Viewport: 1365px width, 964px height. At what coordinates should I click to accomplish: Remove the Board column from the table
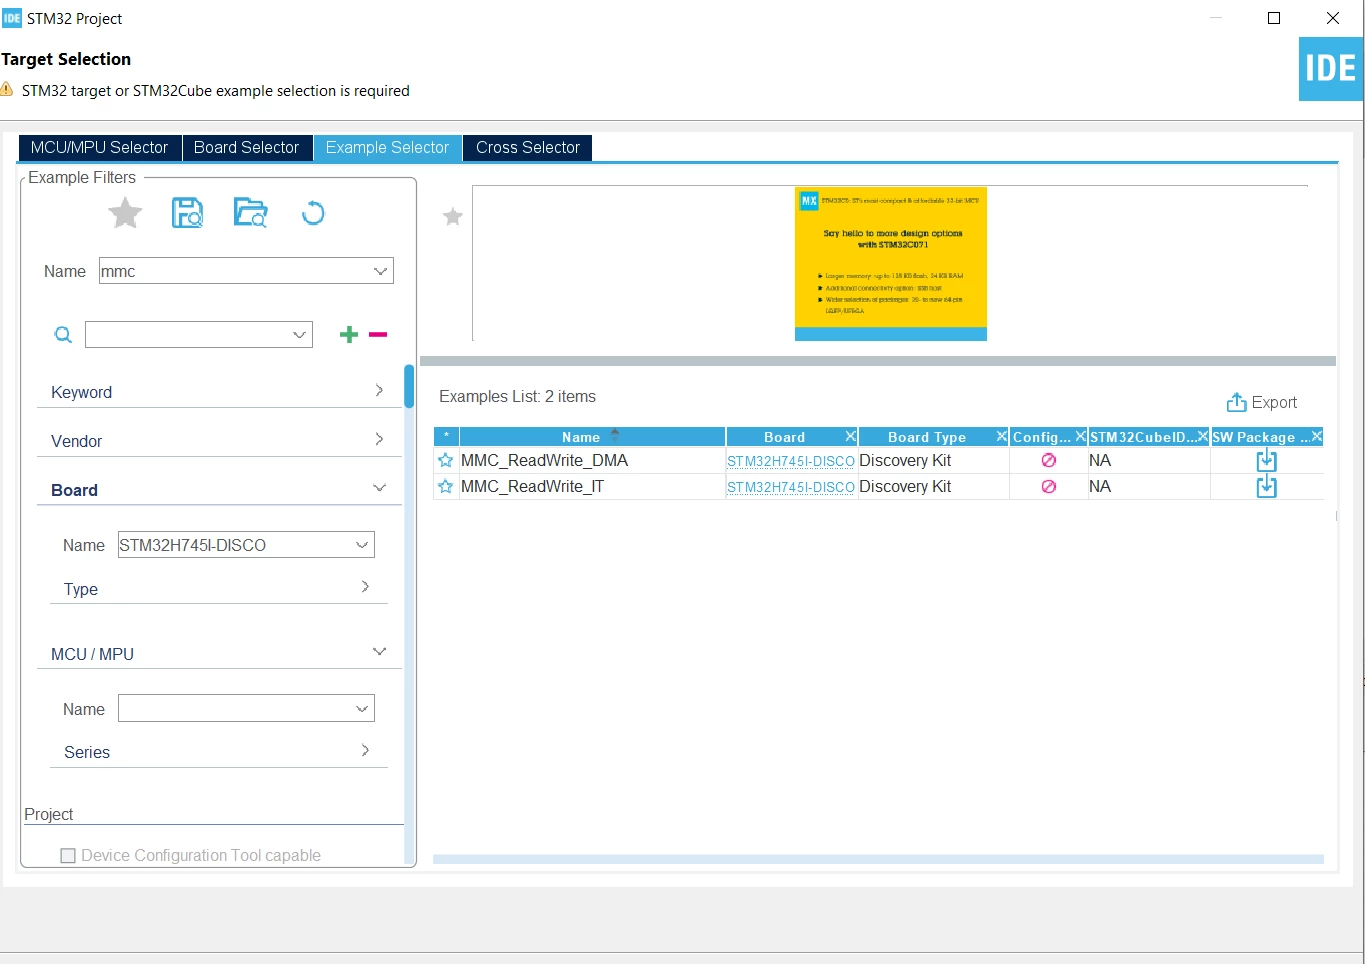851,437
